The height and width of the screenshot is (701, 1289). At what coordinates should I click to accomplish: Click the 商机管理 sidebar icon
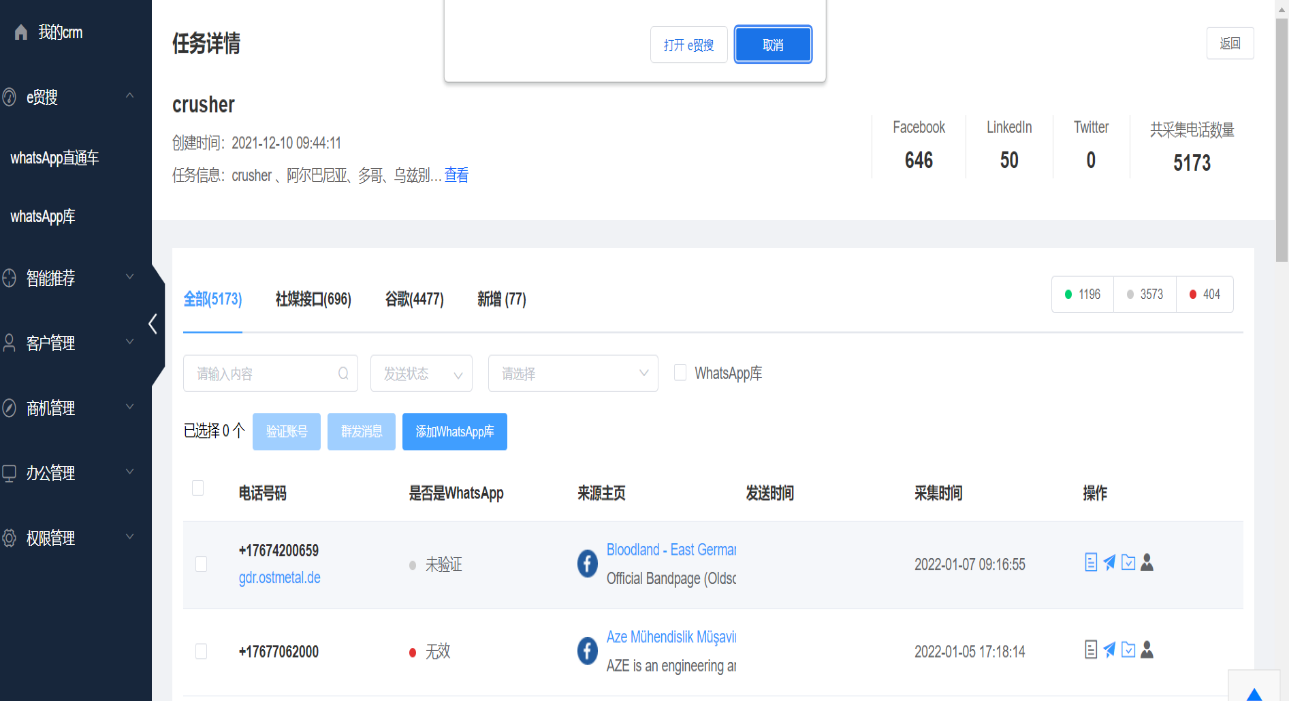10,408
